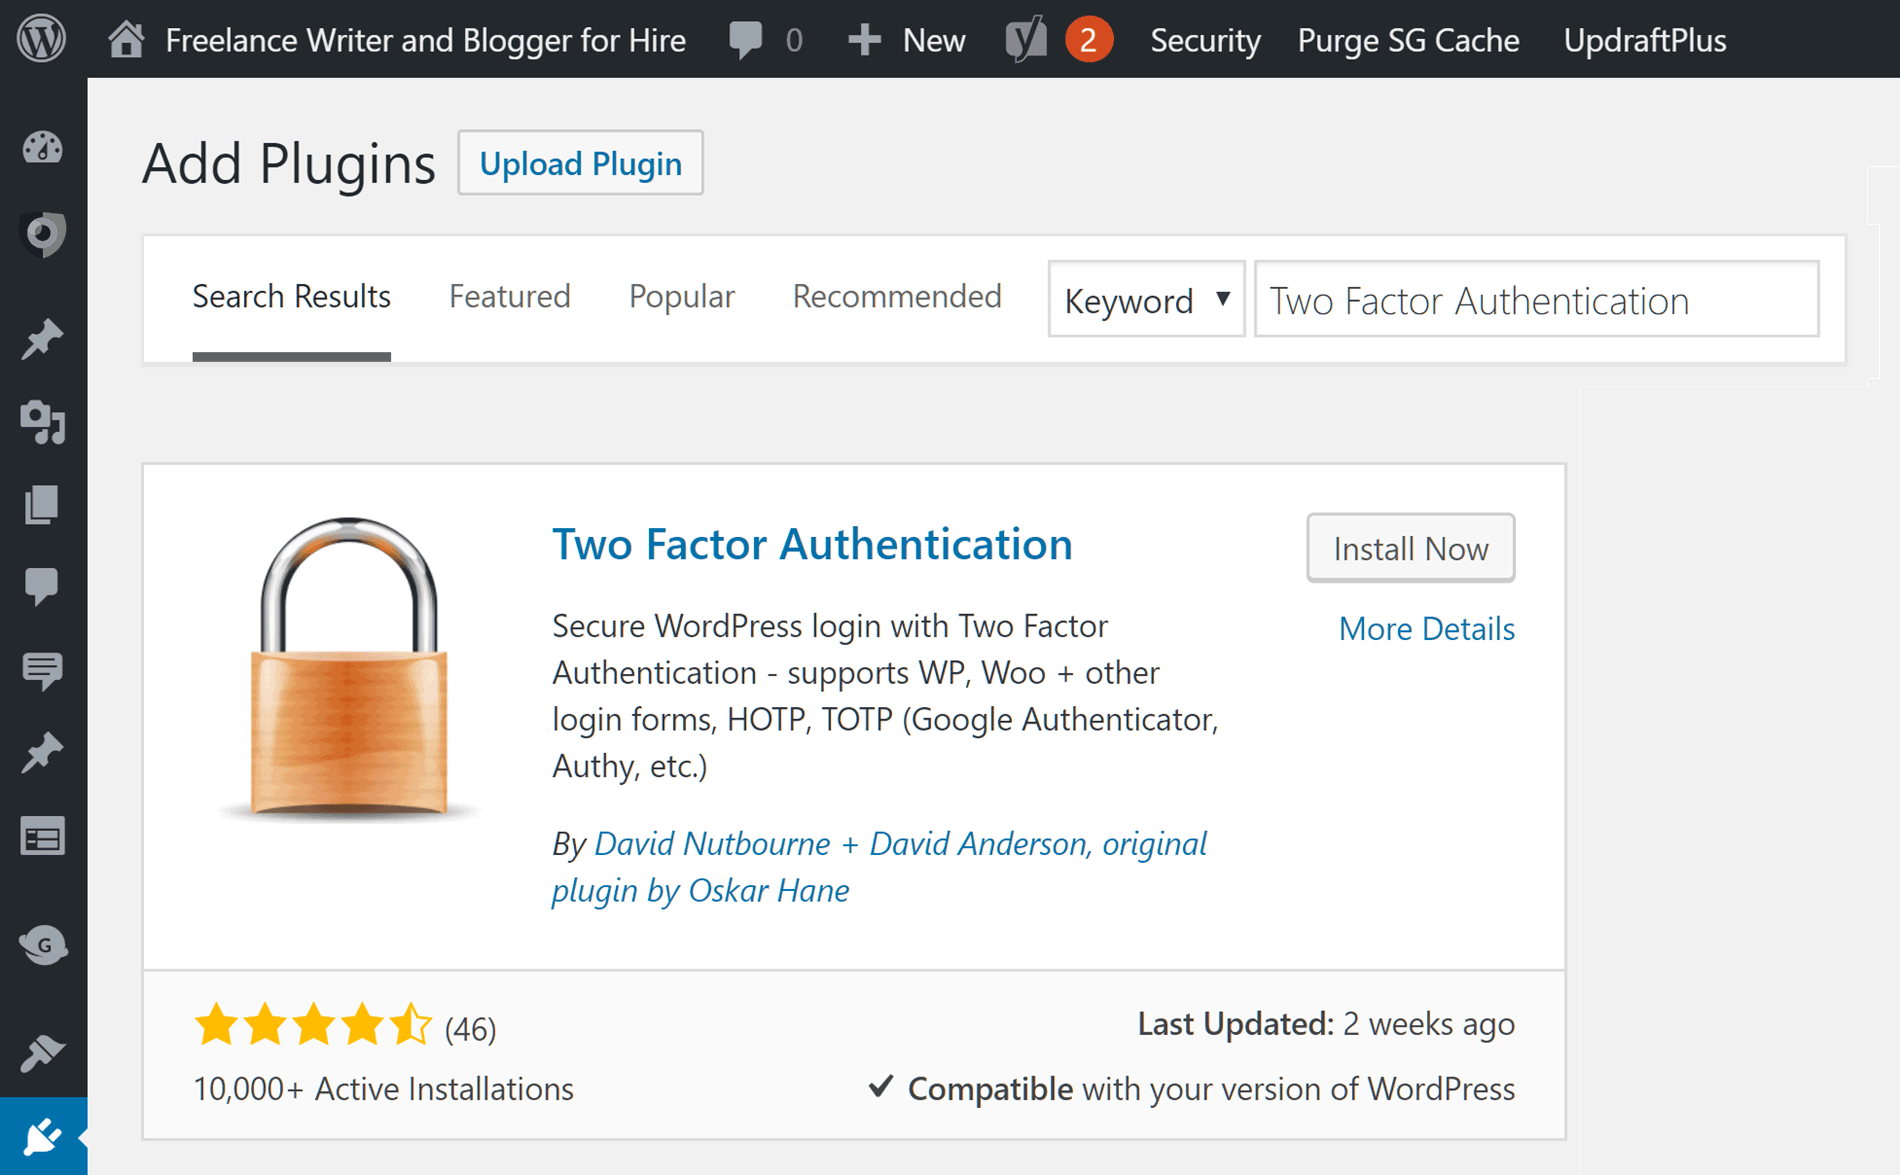The image size is (1900, 1175).
Task: Switch to the Popular tab
Action: click(x=681, y=296)
